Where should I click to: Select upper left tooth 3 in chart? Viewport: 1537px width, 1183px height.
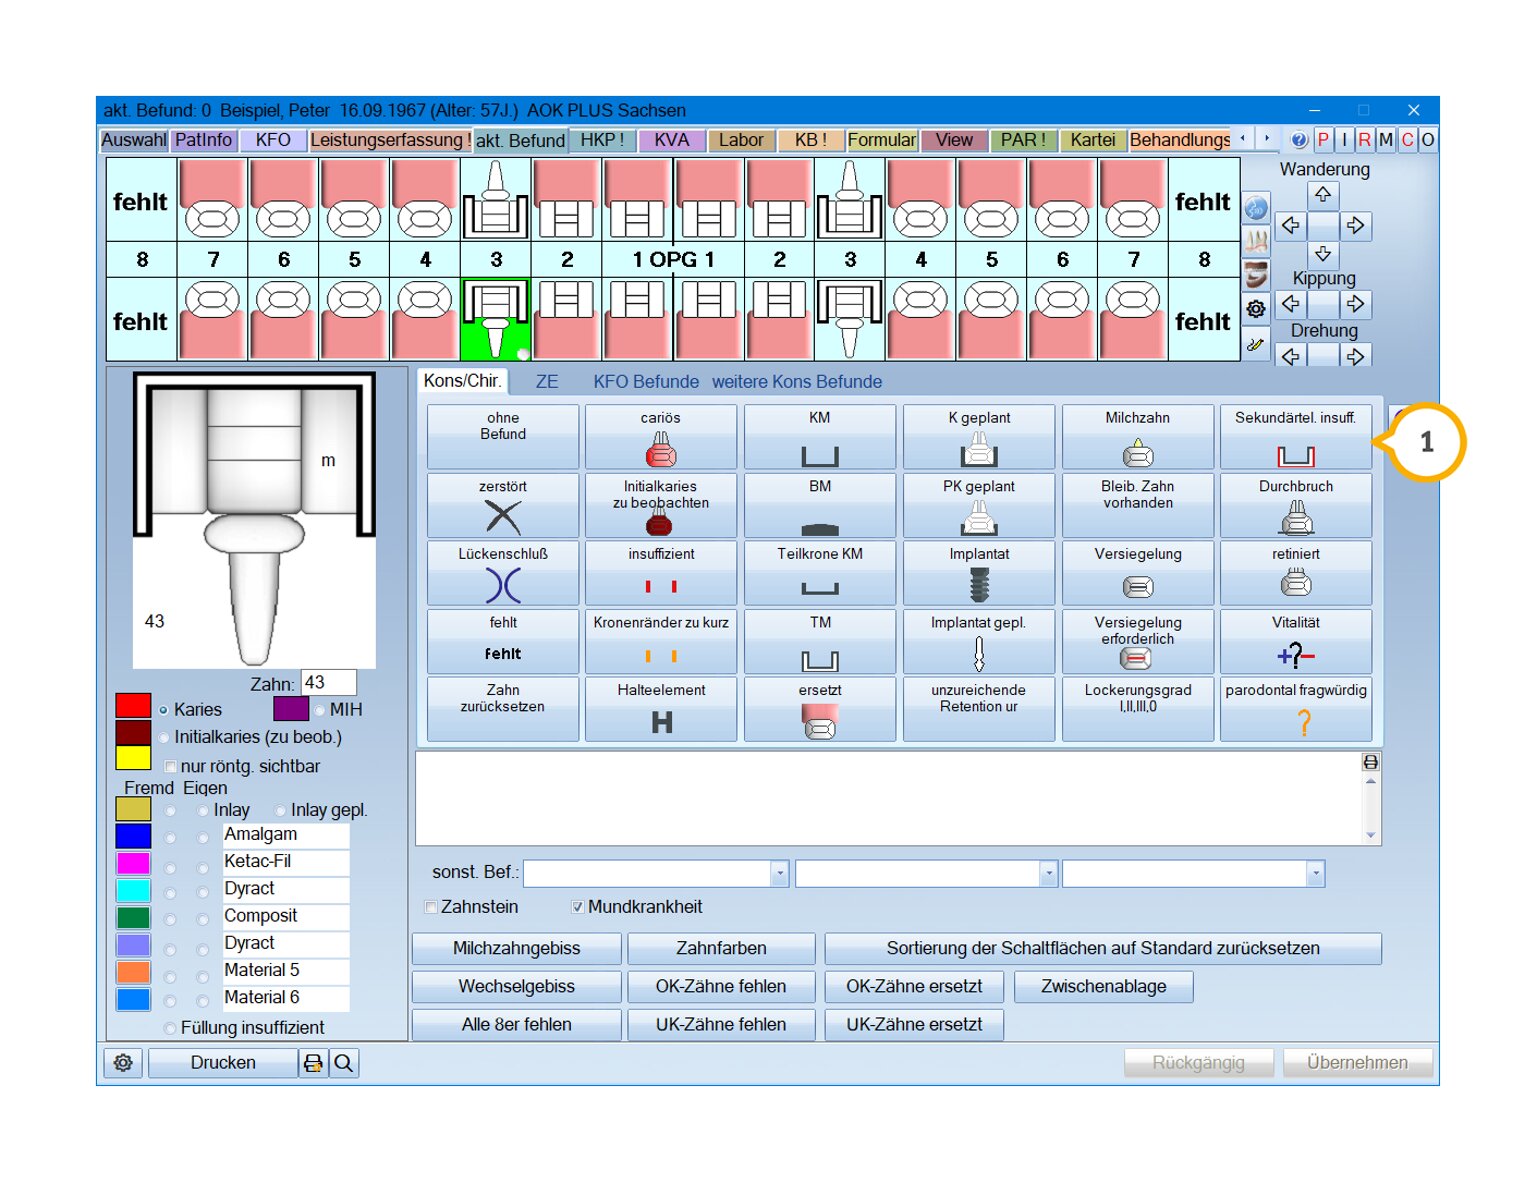coord(496,200)
